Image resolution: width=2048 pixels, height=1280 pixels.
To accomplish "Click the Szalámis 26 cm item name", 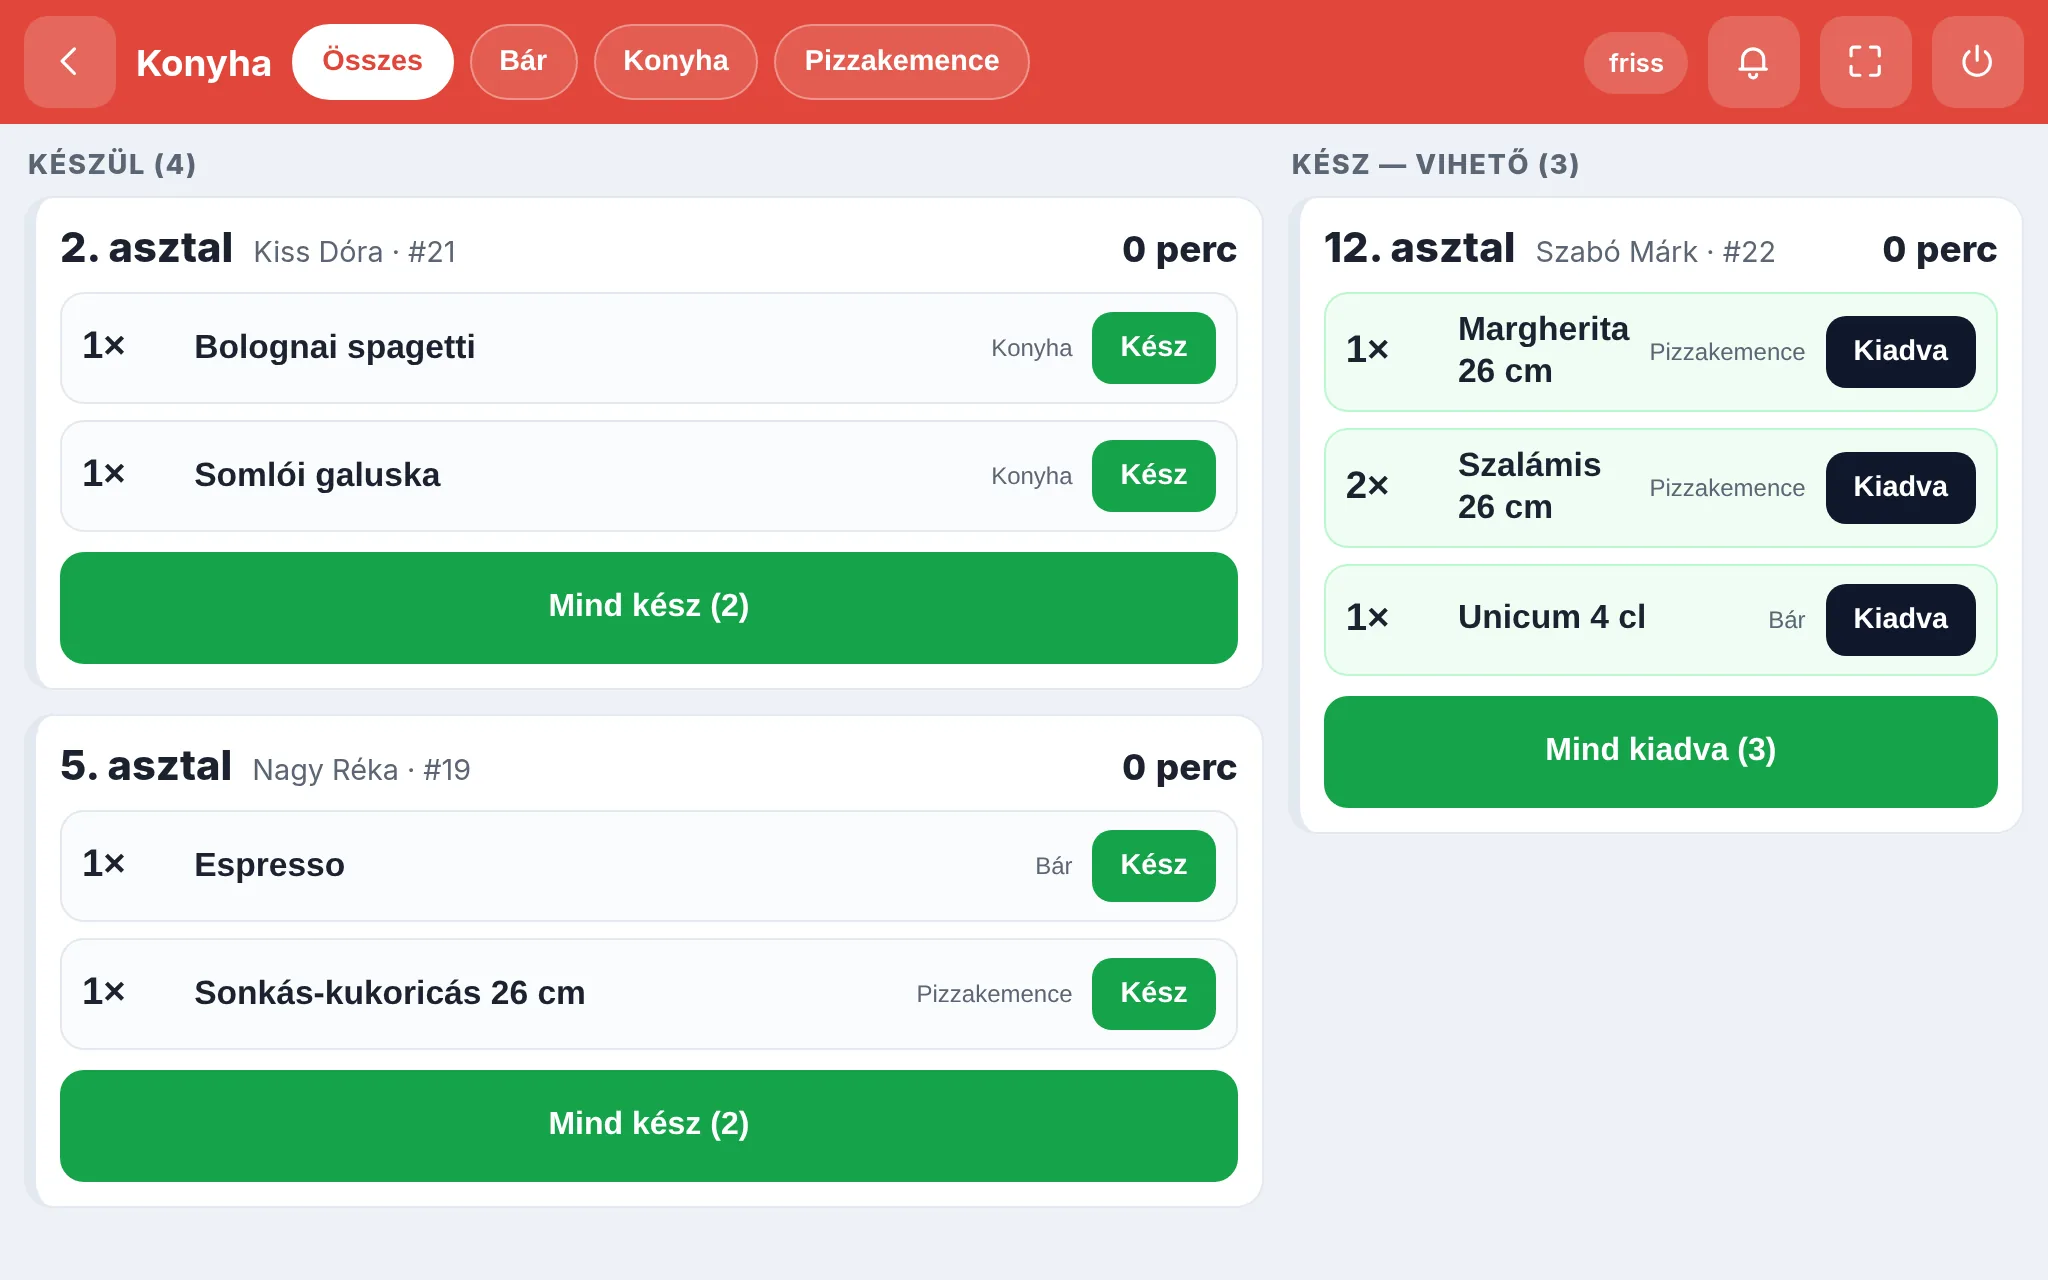I will click(x=1529, y=486).
